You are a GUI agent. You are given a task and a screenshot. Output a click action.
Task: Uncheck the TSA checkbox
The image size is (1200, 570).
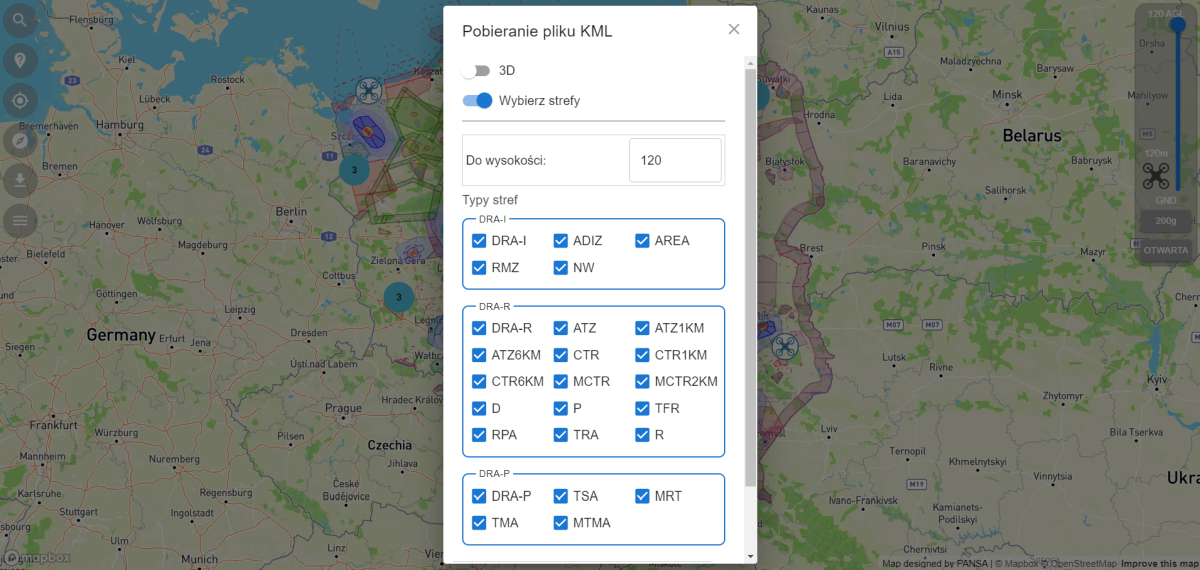tap(561, 496)
